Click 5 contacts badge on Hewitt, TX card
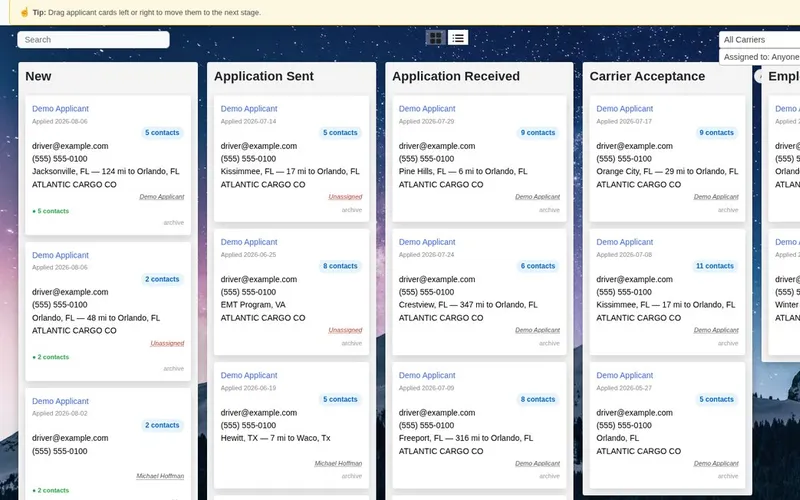 pyautogui.click(x=340, y=399)
